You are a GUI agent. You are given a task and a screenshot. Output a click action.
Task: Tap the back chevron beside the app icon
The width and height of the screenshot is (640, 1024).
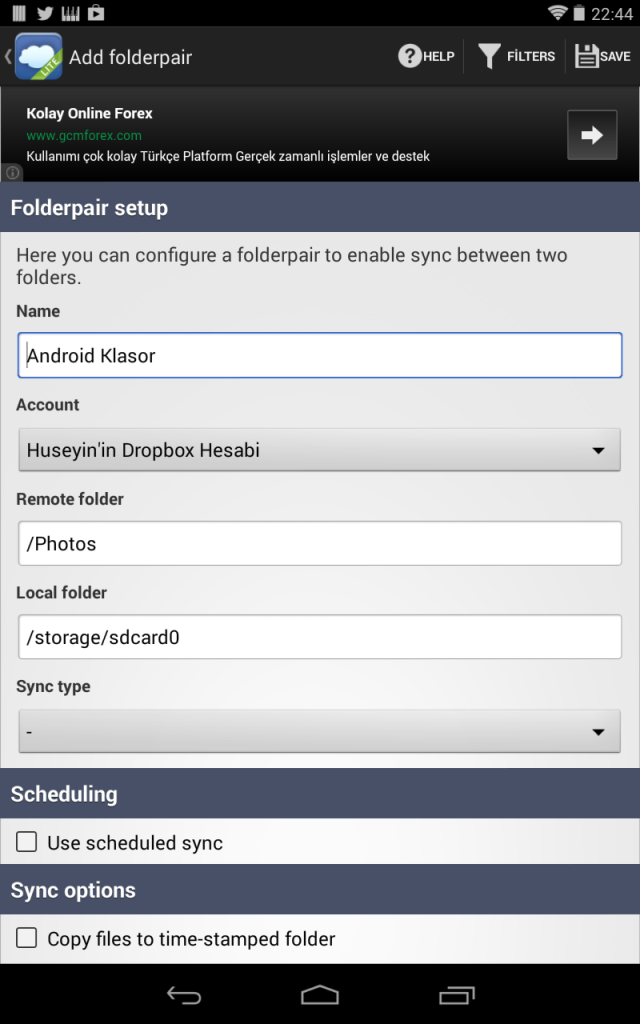(8, 57)
